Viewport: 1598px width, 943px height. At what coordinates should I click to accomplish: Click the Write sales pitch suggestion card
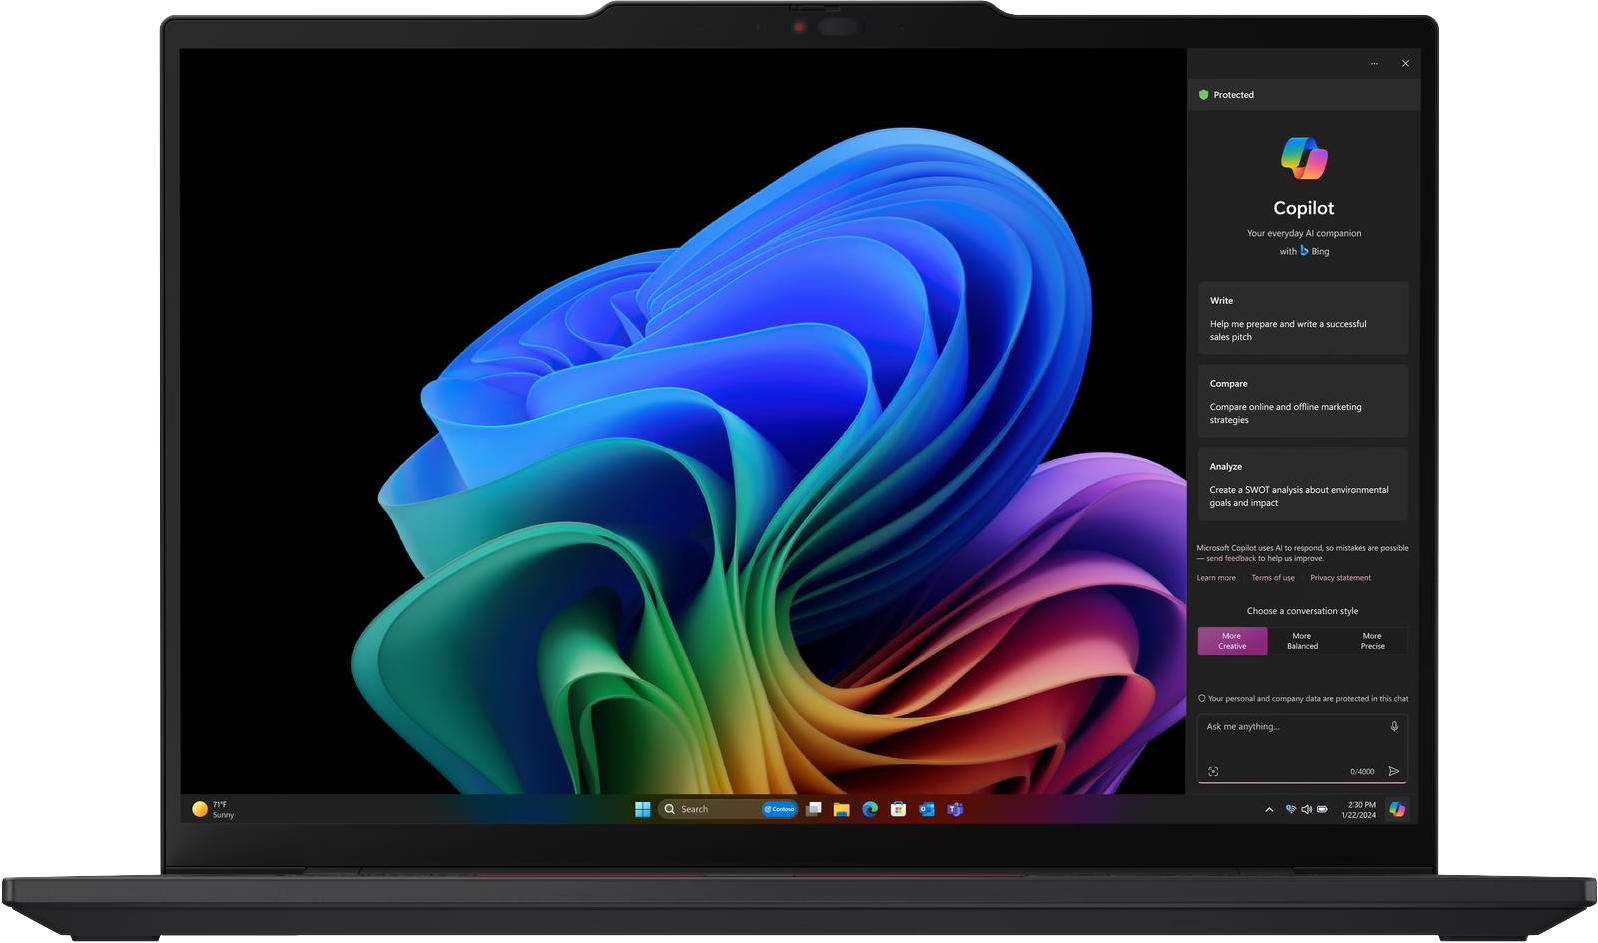[x=1302, y=318]
